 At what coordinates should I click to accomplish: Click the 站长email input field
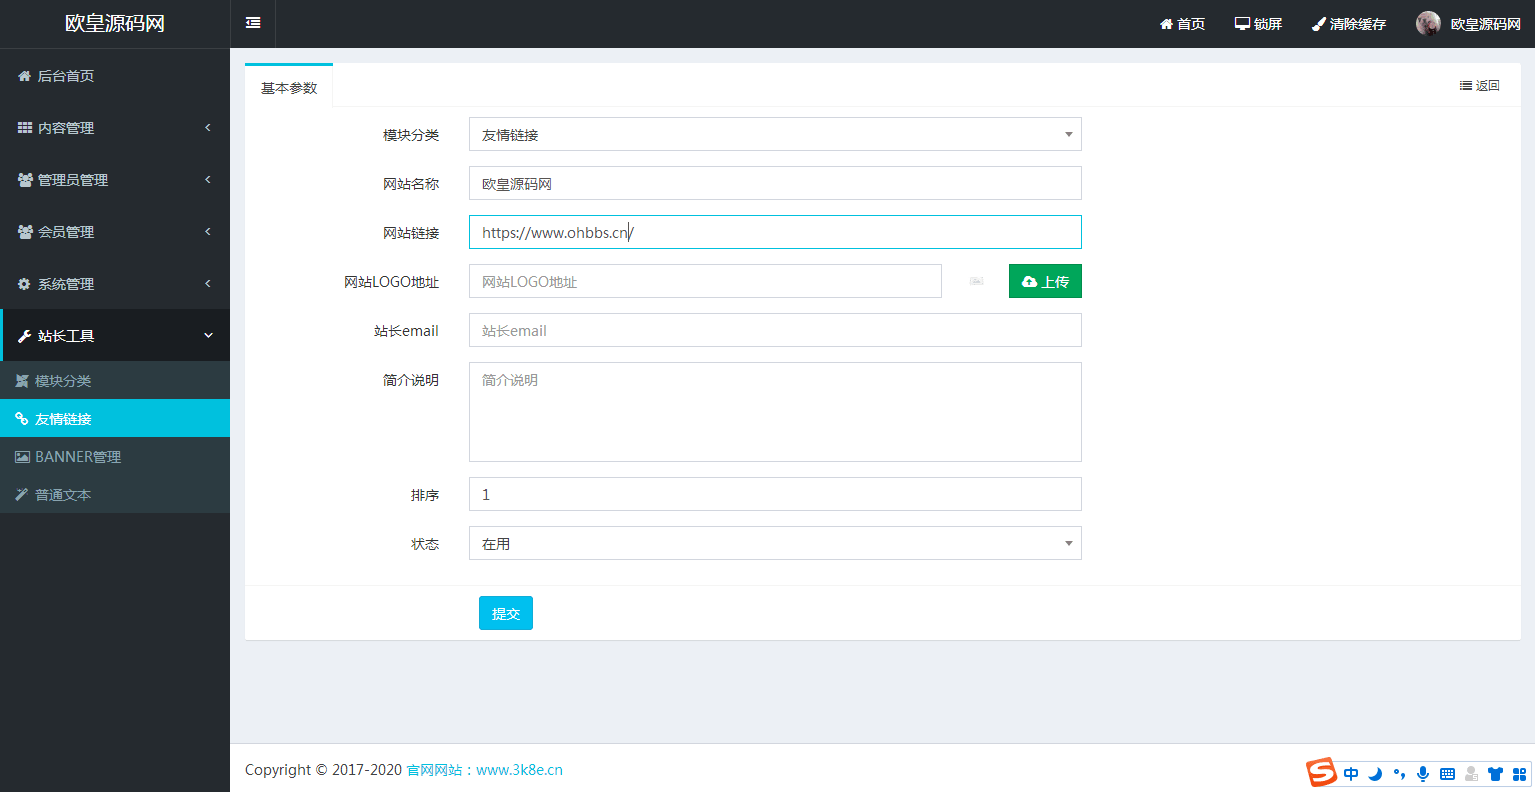click(x=775, y=331)
